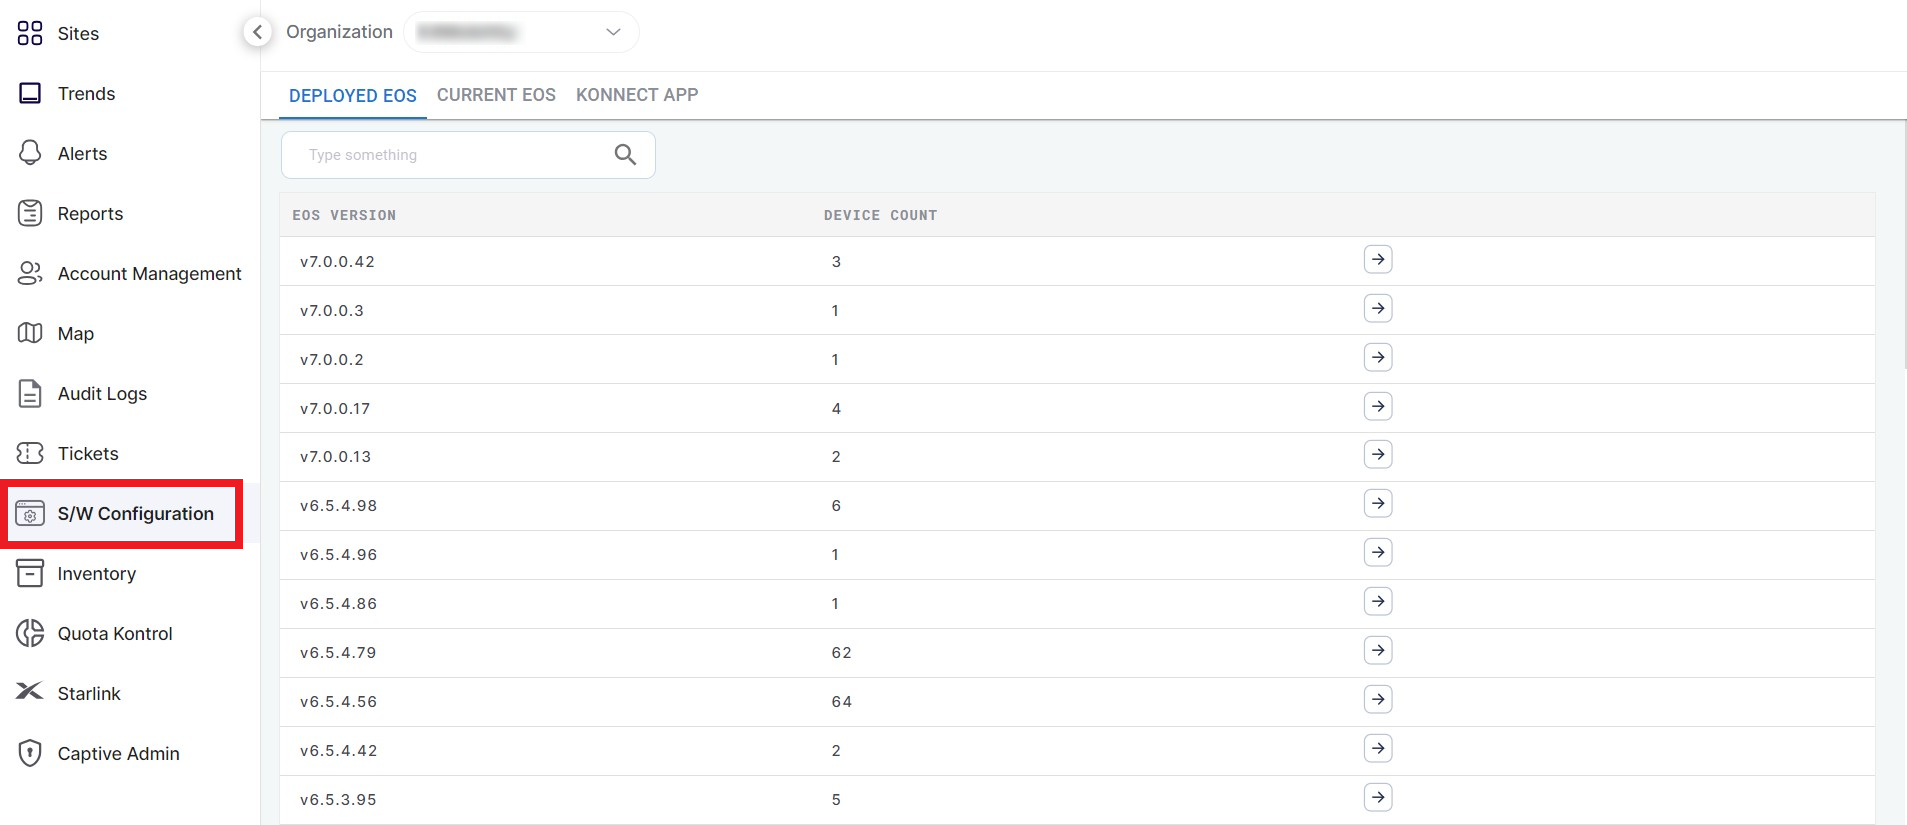Go to Account Management
The height and width of the screenshot is (825, 1907).
pos(149,274)
